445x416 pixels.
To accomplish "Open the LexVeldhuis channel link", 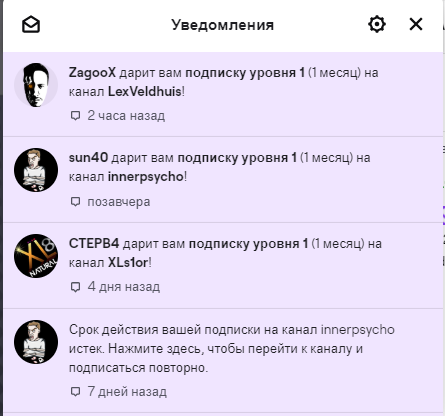I will pyautogui.click(x=145, y=91).
